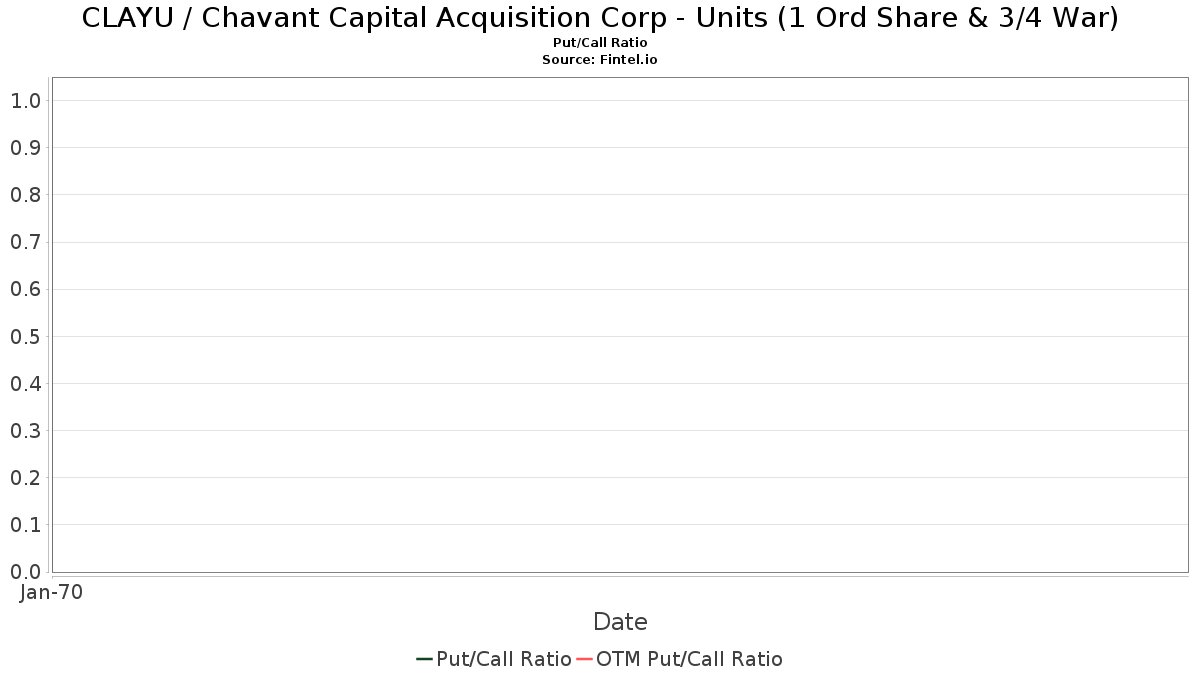This screenshot has width=1200, height=675.
Task: Click the 0.2 y-axis tick label
Action: tap(25, 478)
